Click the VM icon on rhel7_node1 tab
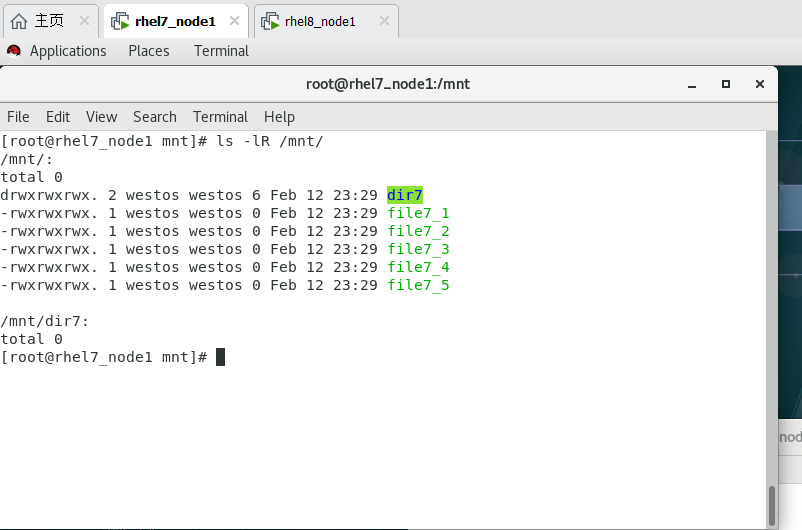Screen dimensions: 802x530 point(120,21)
